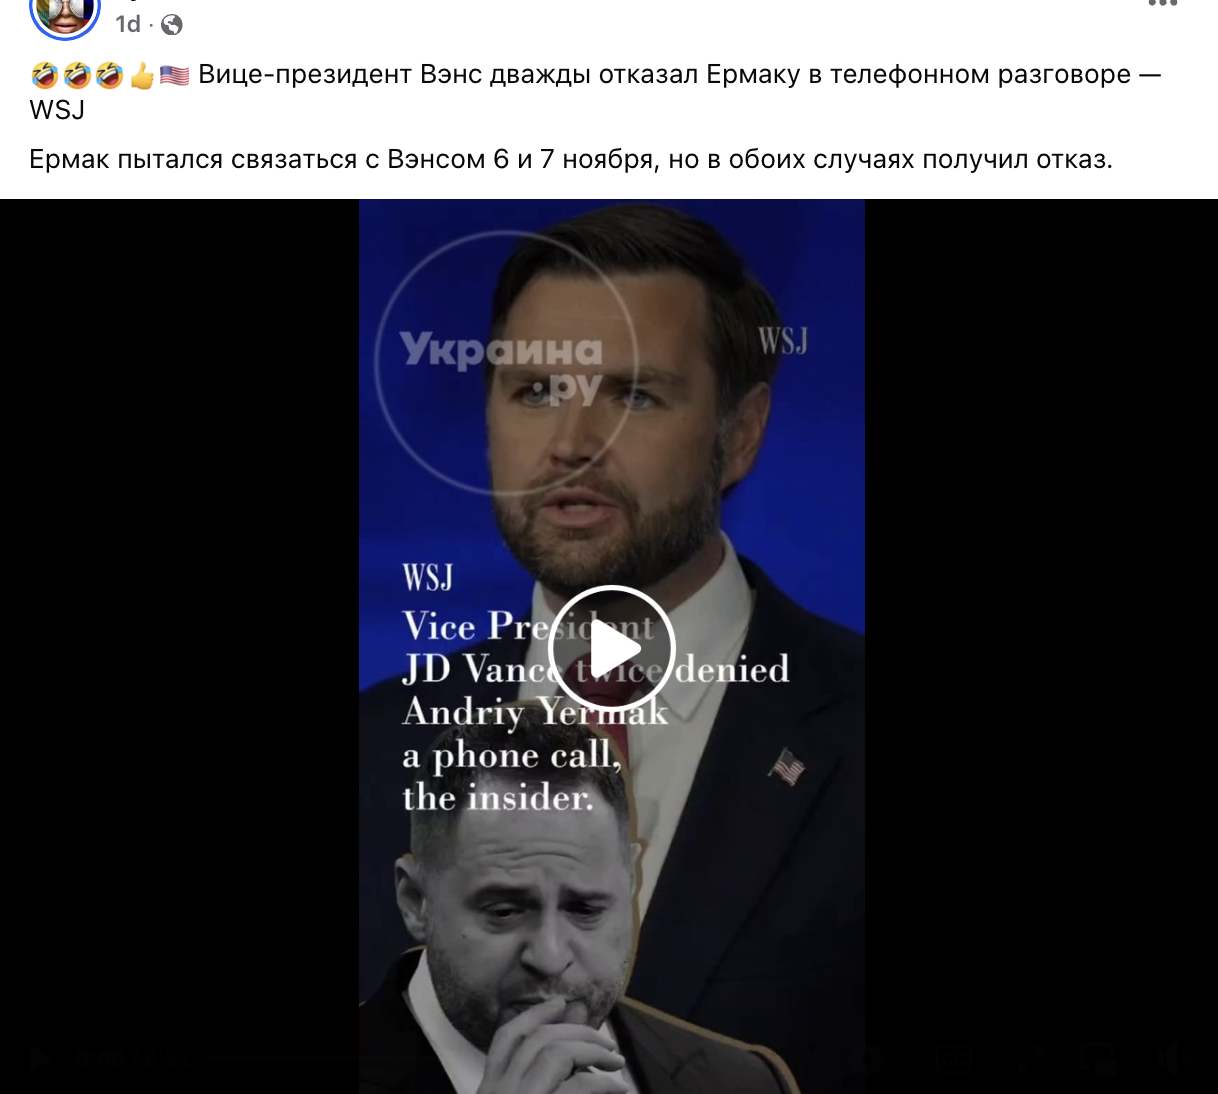Image resolution: width=1218 pixels, height=1094 pixels.
Task: Open the three-dot post options menu
Action: click(1163, 4)
